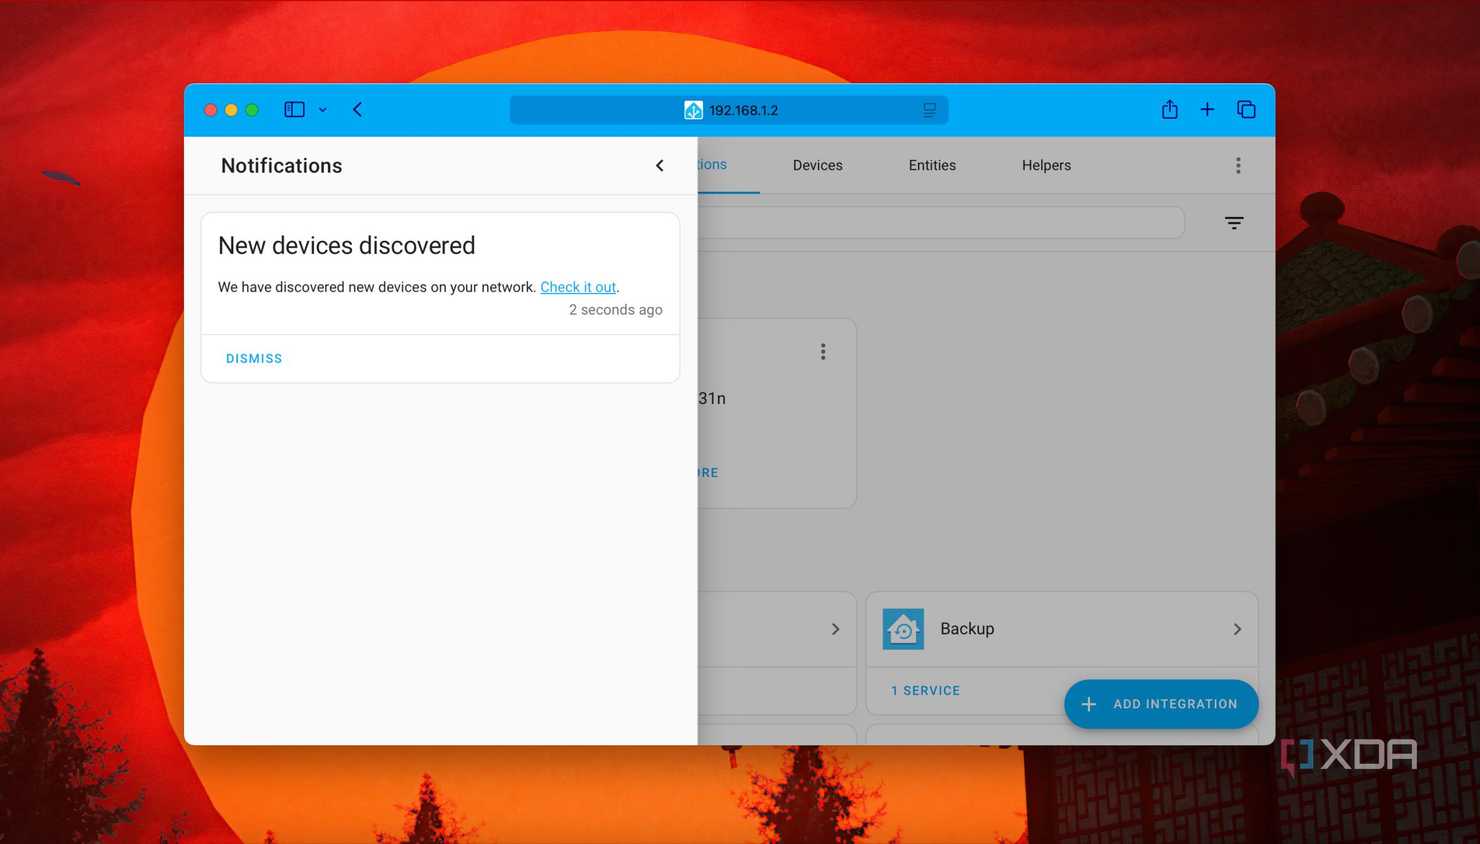This screenshot has width=1480, height=844.
Task: Open a new Safari tab
Action: click(x=1207, y=109)
